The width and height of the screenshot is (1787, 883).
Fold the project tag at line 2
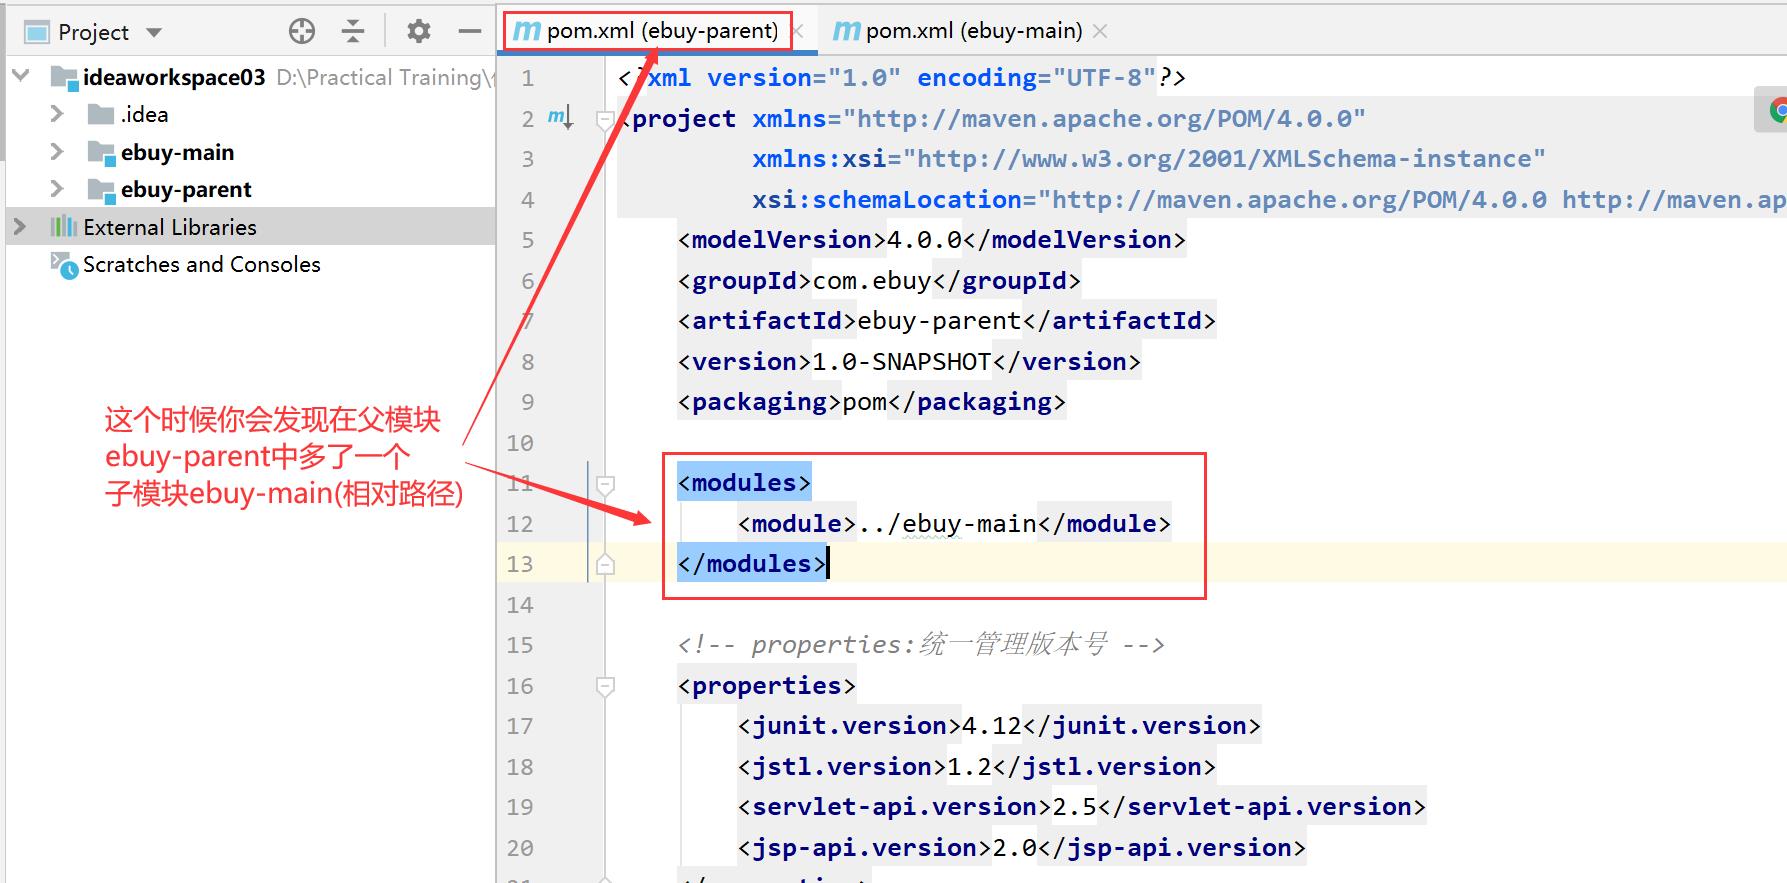(605, 119)
